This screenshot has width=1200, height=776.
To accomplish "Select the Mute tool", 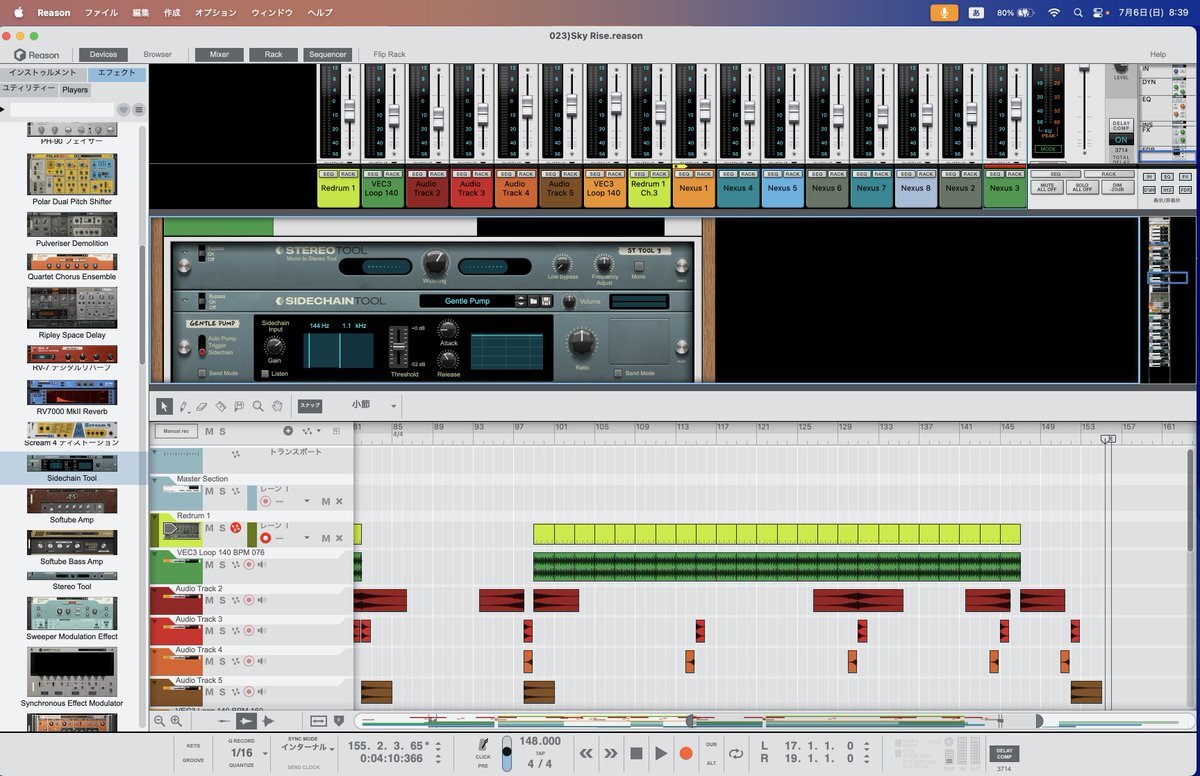I will pos(239,406).
